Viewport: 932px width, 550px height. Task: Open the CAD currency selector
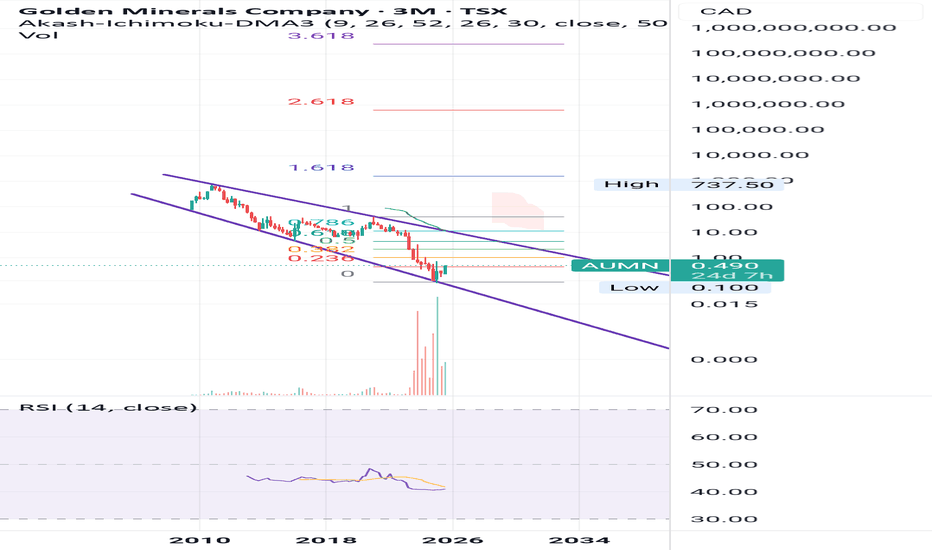click(799, 11)
